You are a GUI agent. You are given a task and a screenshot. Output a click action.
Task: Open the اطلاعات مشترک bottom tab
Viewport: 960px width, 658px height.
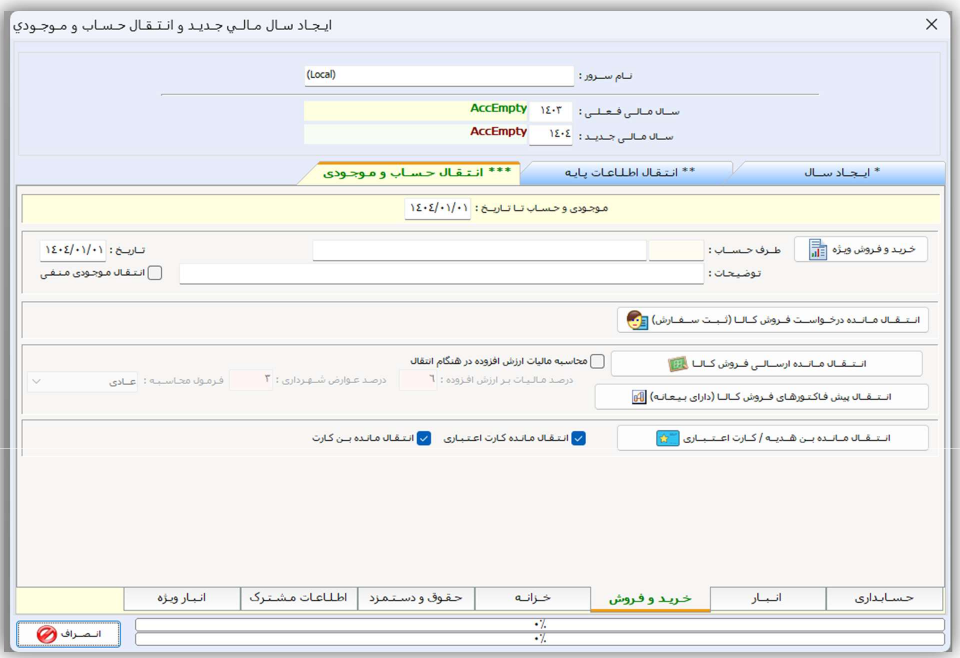click(x=299, y=598)
